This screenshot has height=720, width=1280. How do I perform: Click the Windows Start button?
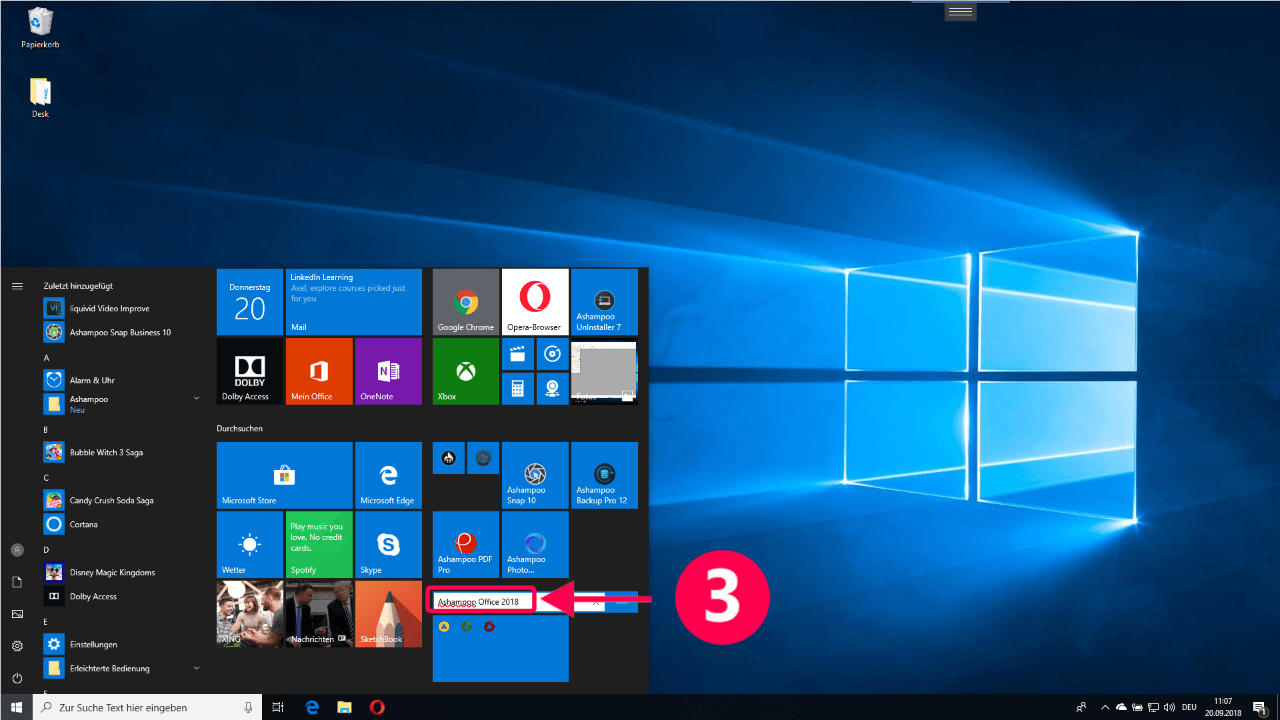pos(17,707)
